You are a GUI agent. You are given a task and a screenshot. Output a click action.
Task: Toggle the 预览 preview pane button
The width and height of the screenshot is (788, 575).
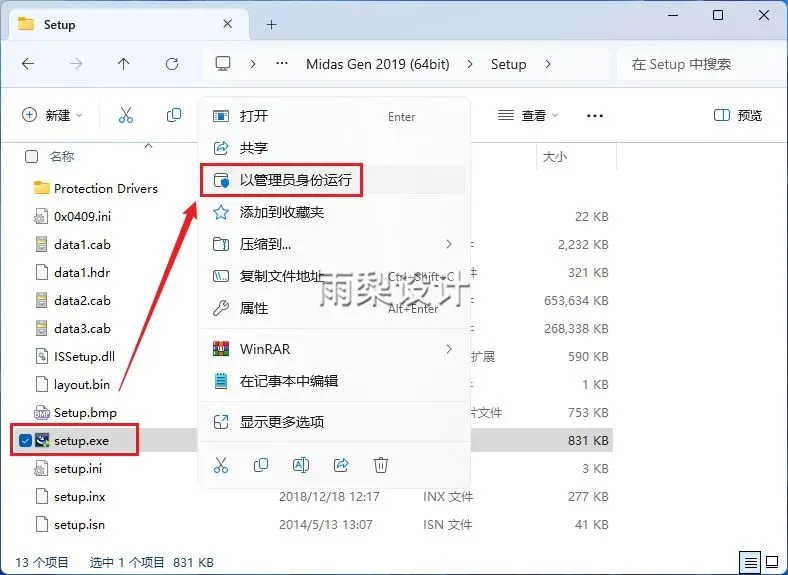click(738, 116)
